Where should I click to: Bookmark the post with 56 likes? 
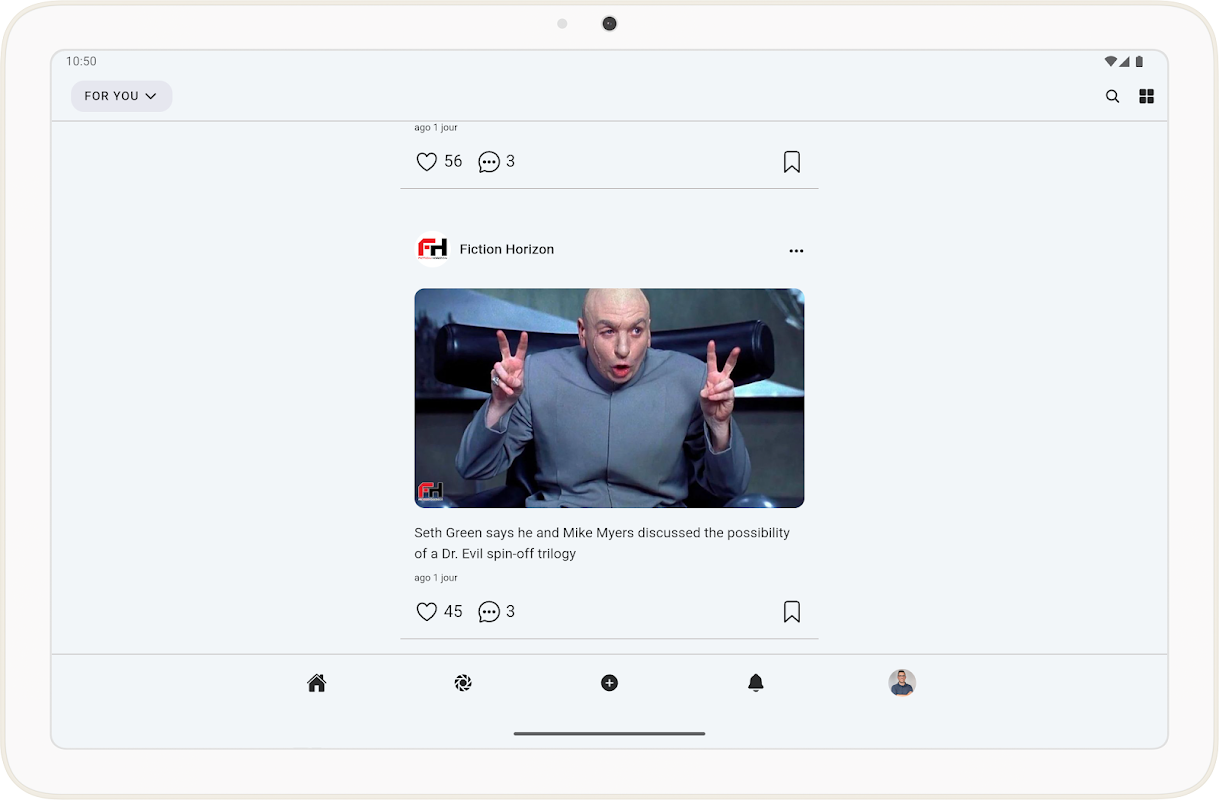pyautogui.click(x=792, y=162)
